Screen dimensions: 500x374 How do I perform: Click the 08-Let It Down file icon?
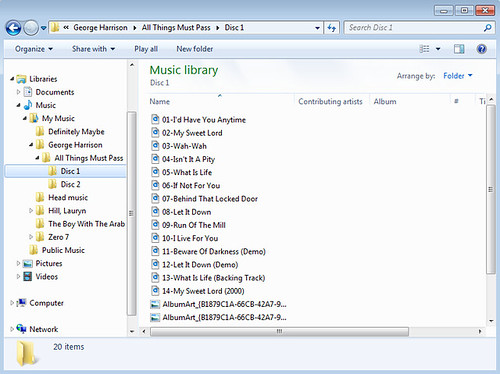155,211
